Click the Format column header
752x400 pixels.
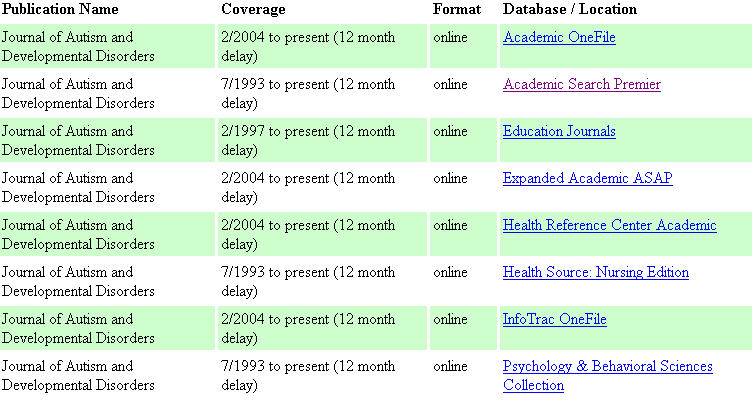tap(457, 9)
